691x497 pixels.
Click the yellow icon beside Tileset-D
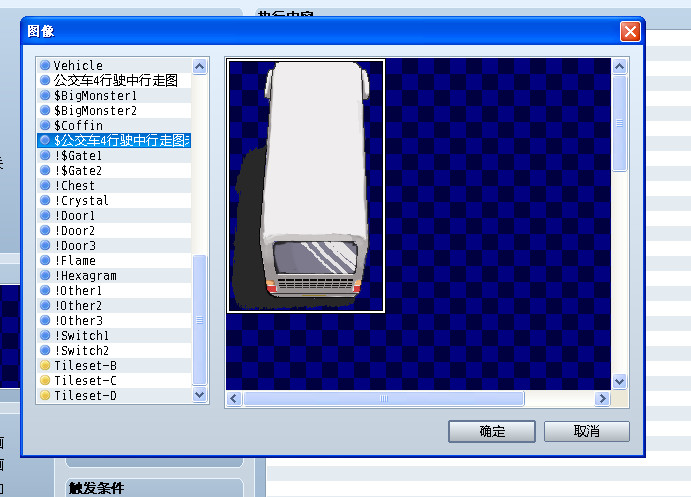[x=45, y=395]
